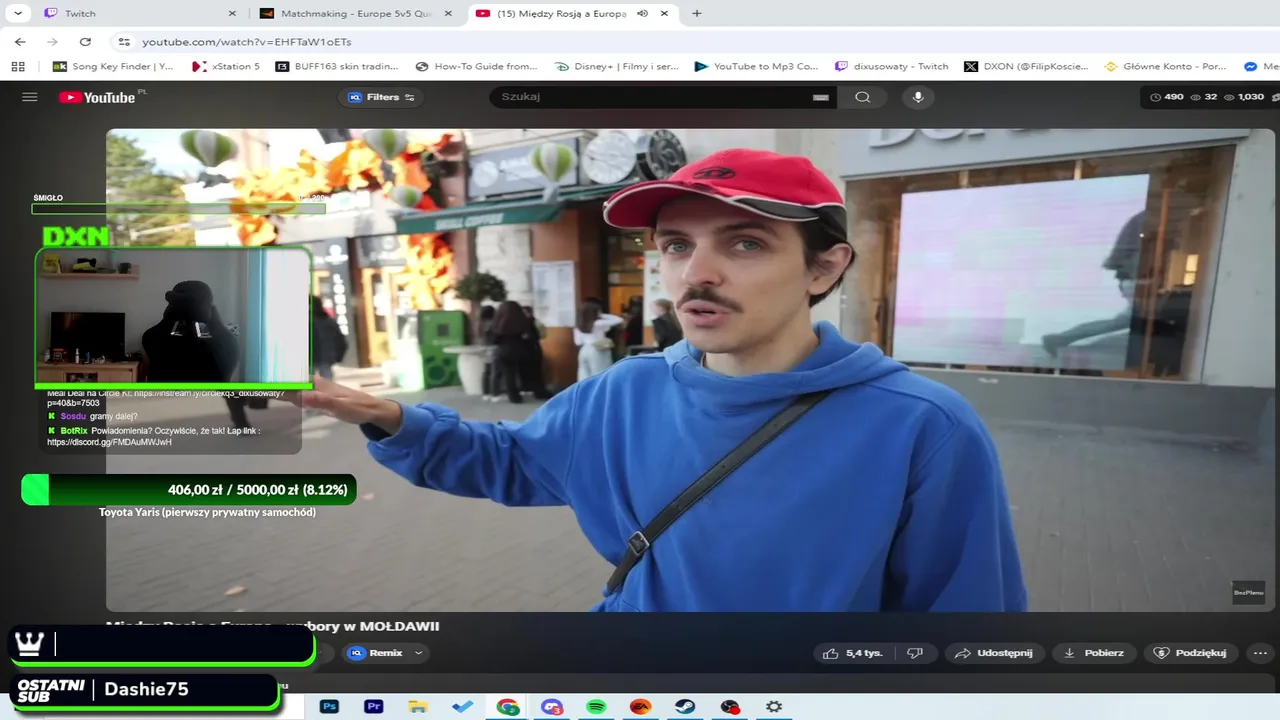This screenshot has height=720, width=1280.
Task: Open the blue checkmark app in taskbar
Action: point(463,707)
